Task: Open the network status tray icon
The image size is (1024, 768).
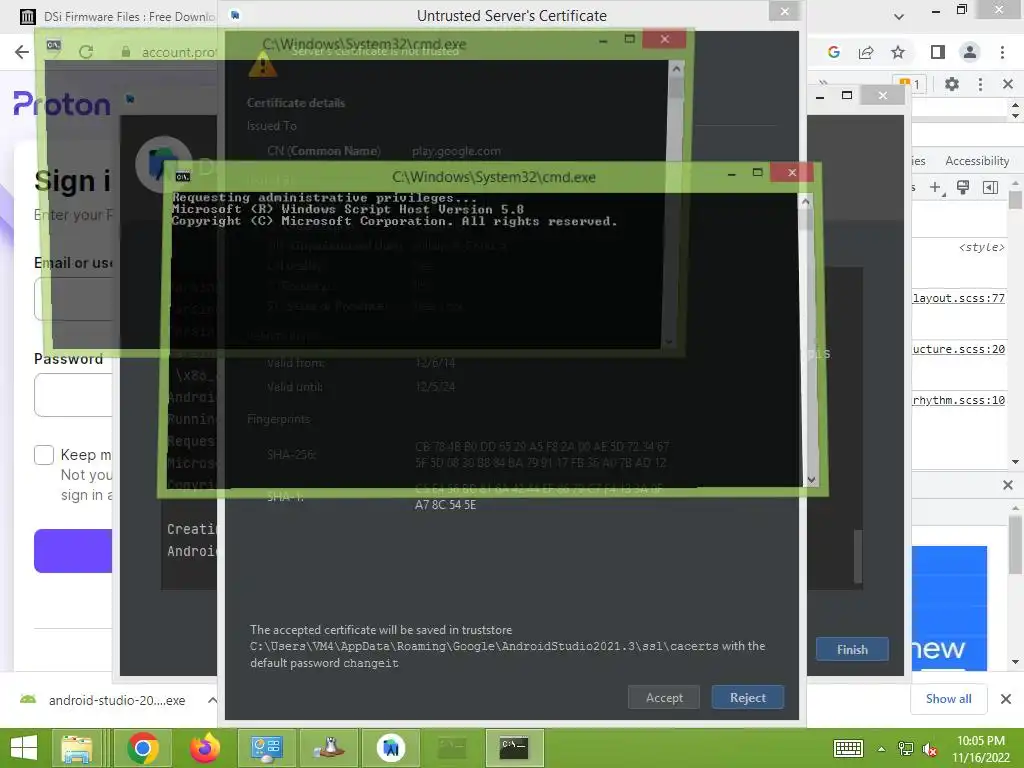Action: coord(905,749)
